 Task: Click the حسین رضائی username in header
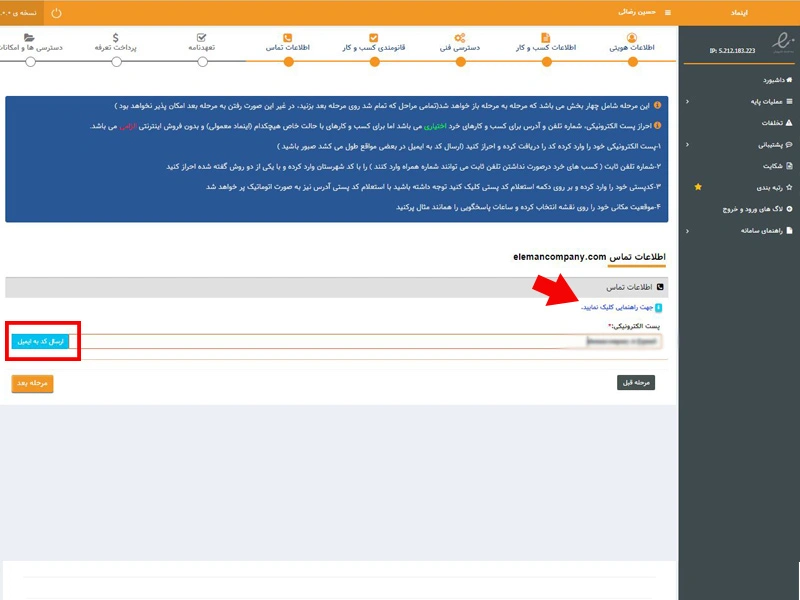[x=637, y=12]
